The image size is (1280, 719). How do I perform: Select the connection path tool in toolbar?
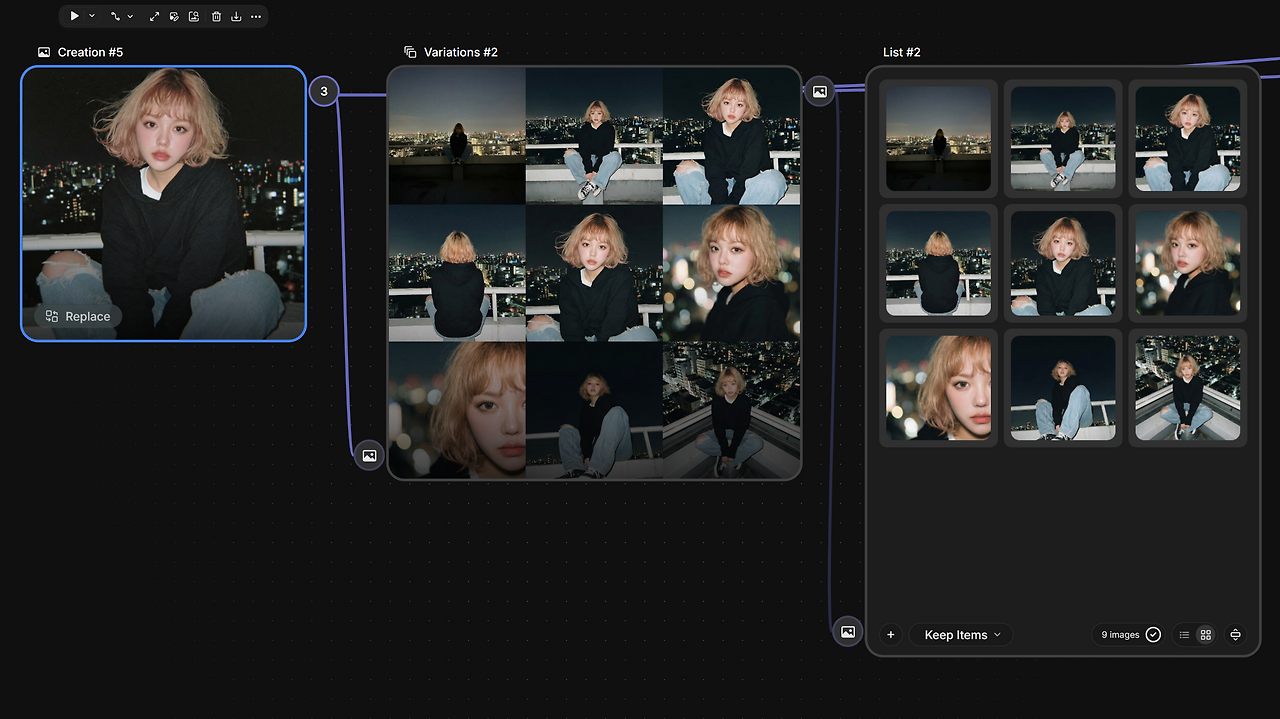coord(115,16)
